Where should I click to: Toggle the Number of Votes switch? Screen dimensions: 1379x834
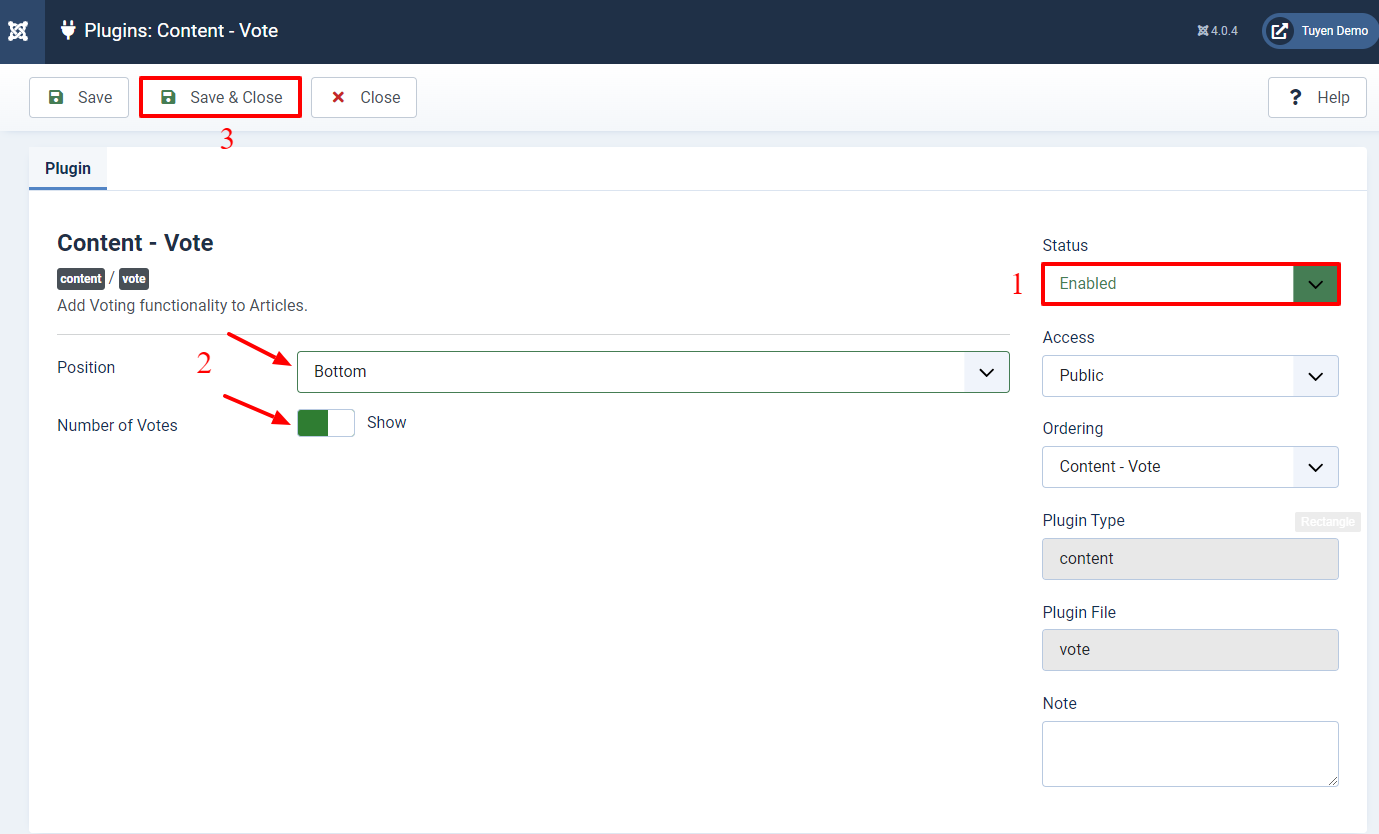pos(326,423)
